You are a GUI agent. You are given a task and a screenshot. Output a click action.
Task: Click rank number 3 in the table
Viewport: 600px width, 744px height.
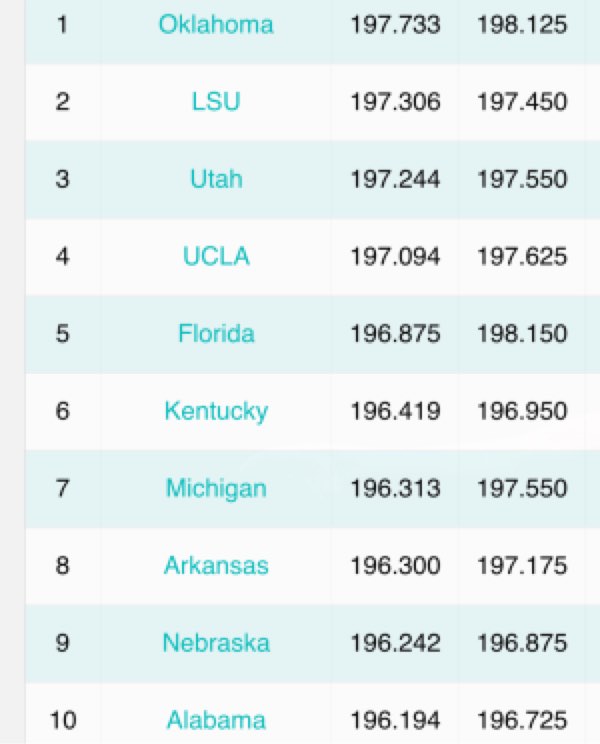point(63,179)
